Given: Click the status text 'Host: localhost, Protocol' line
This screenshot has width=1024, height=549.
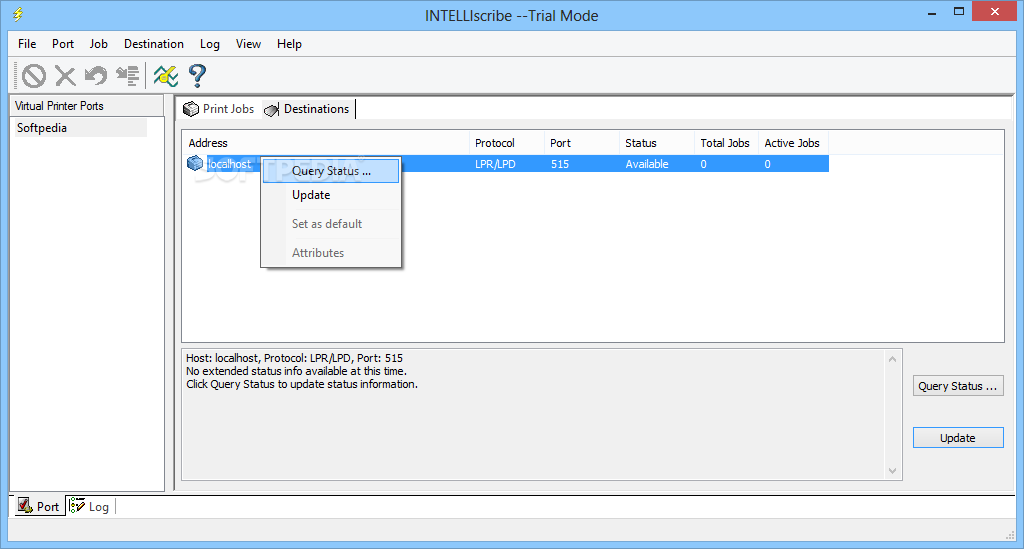Looking at the screenshot, I should point(294,358).
